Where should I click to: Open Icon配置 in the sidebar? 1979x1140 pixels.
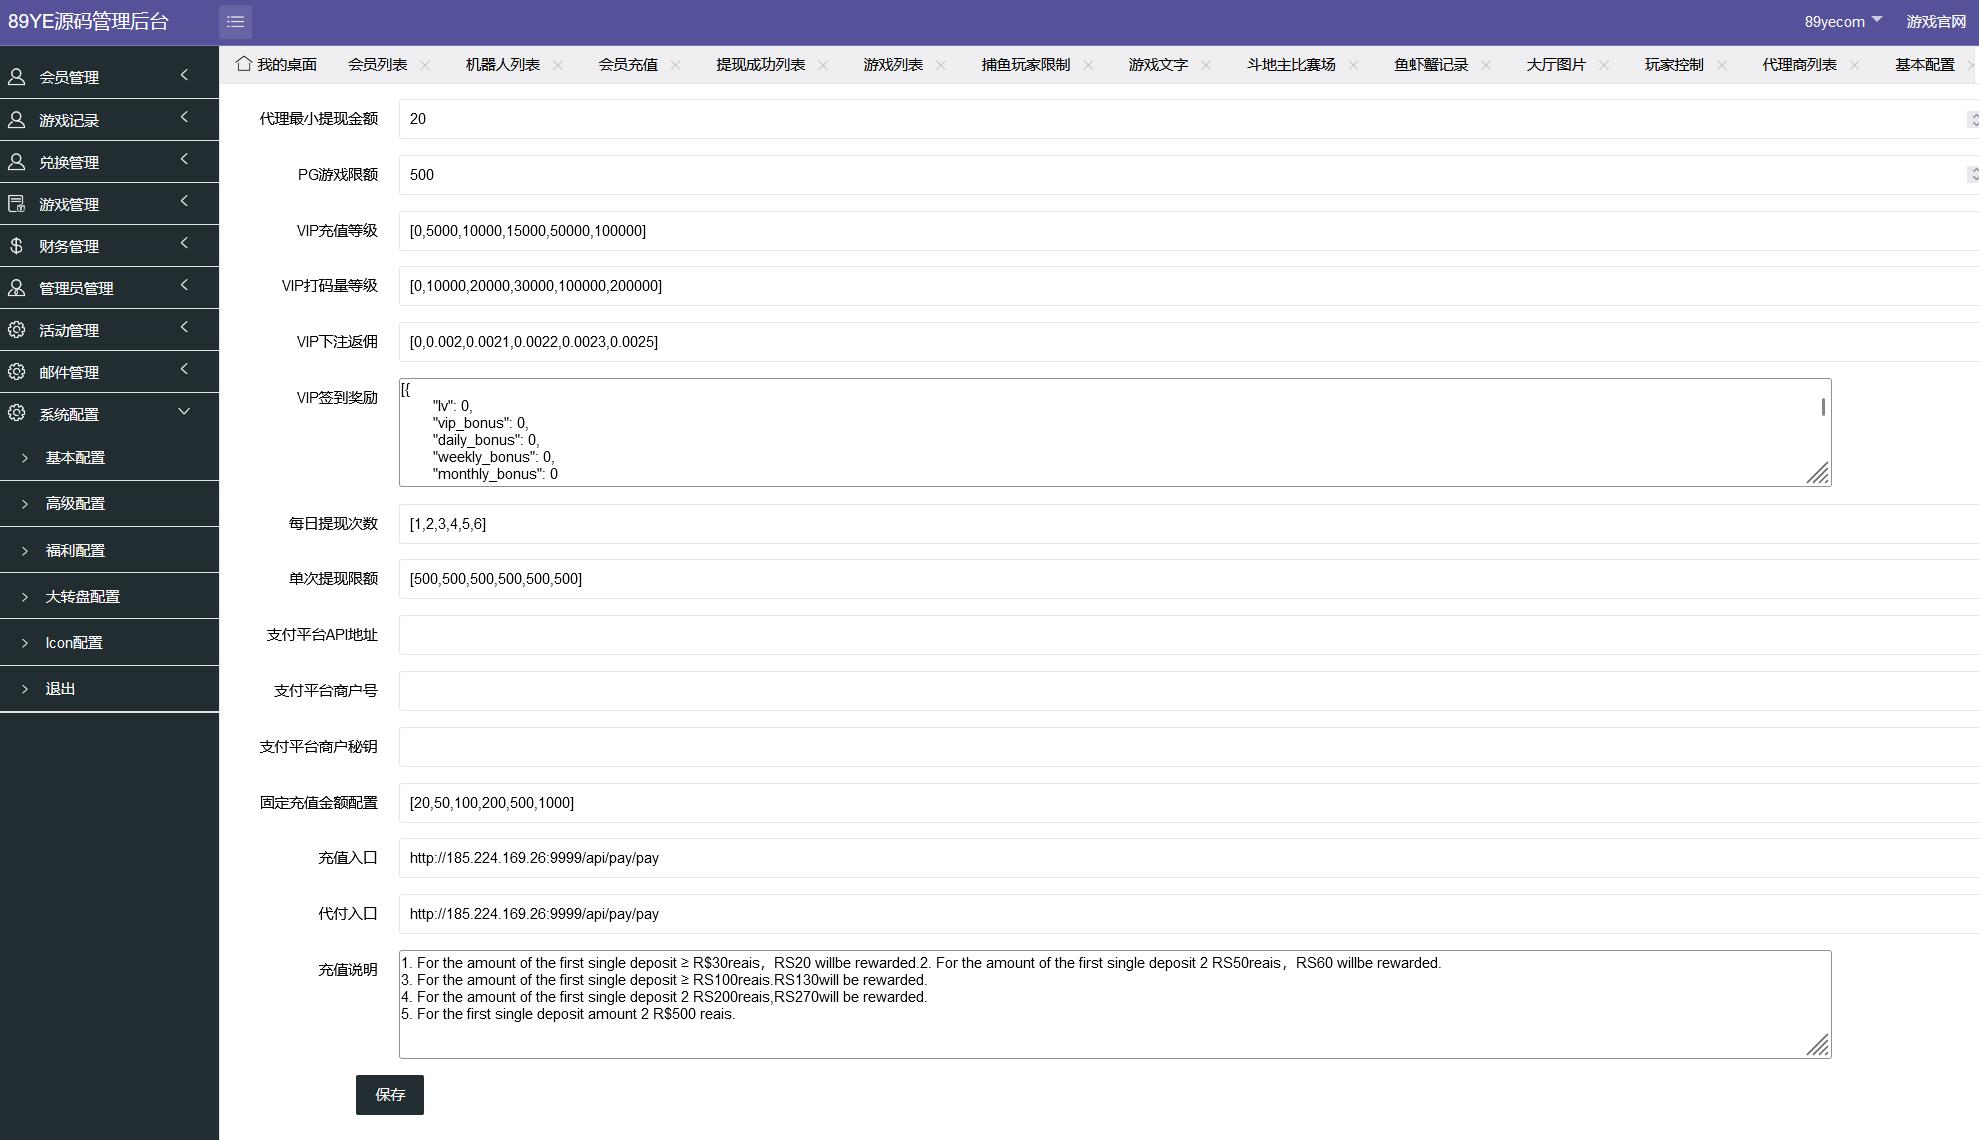click(x=109, y=642)
